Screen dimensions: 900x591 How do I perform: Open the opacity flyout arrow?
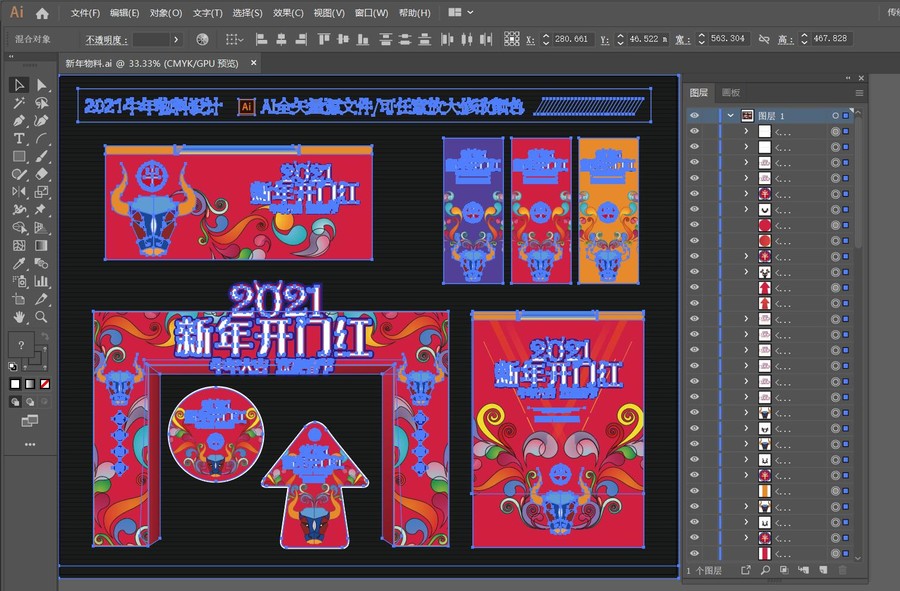(176, 40)
